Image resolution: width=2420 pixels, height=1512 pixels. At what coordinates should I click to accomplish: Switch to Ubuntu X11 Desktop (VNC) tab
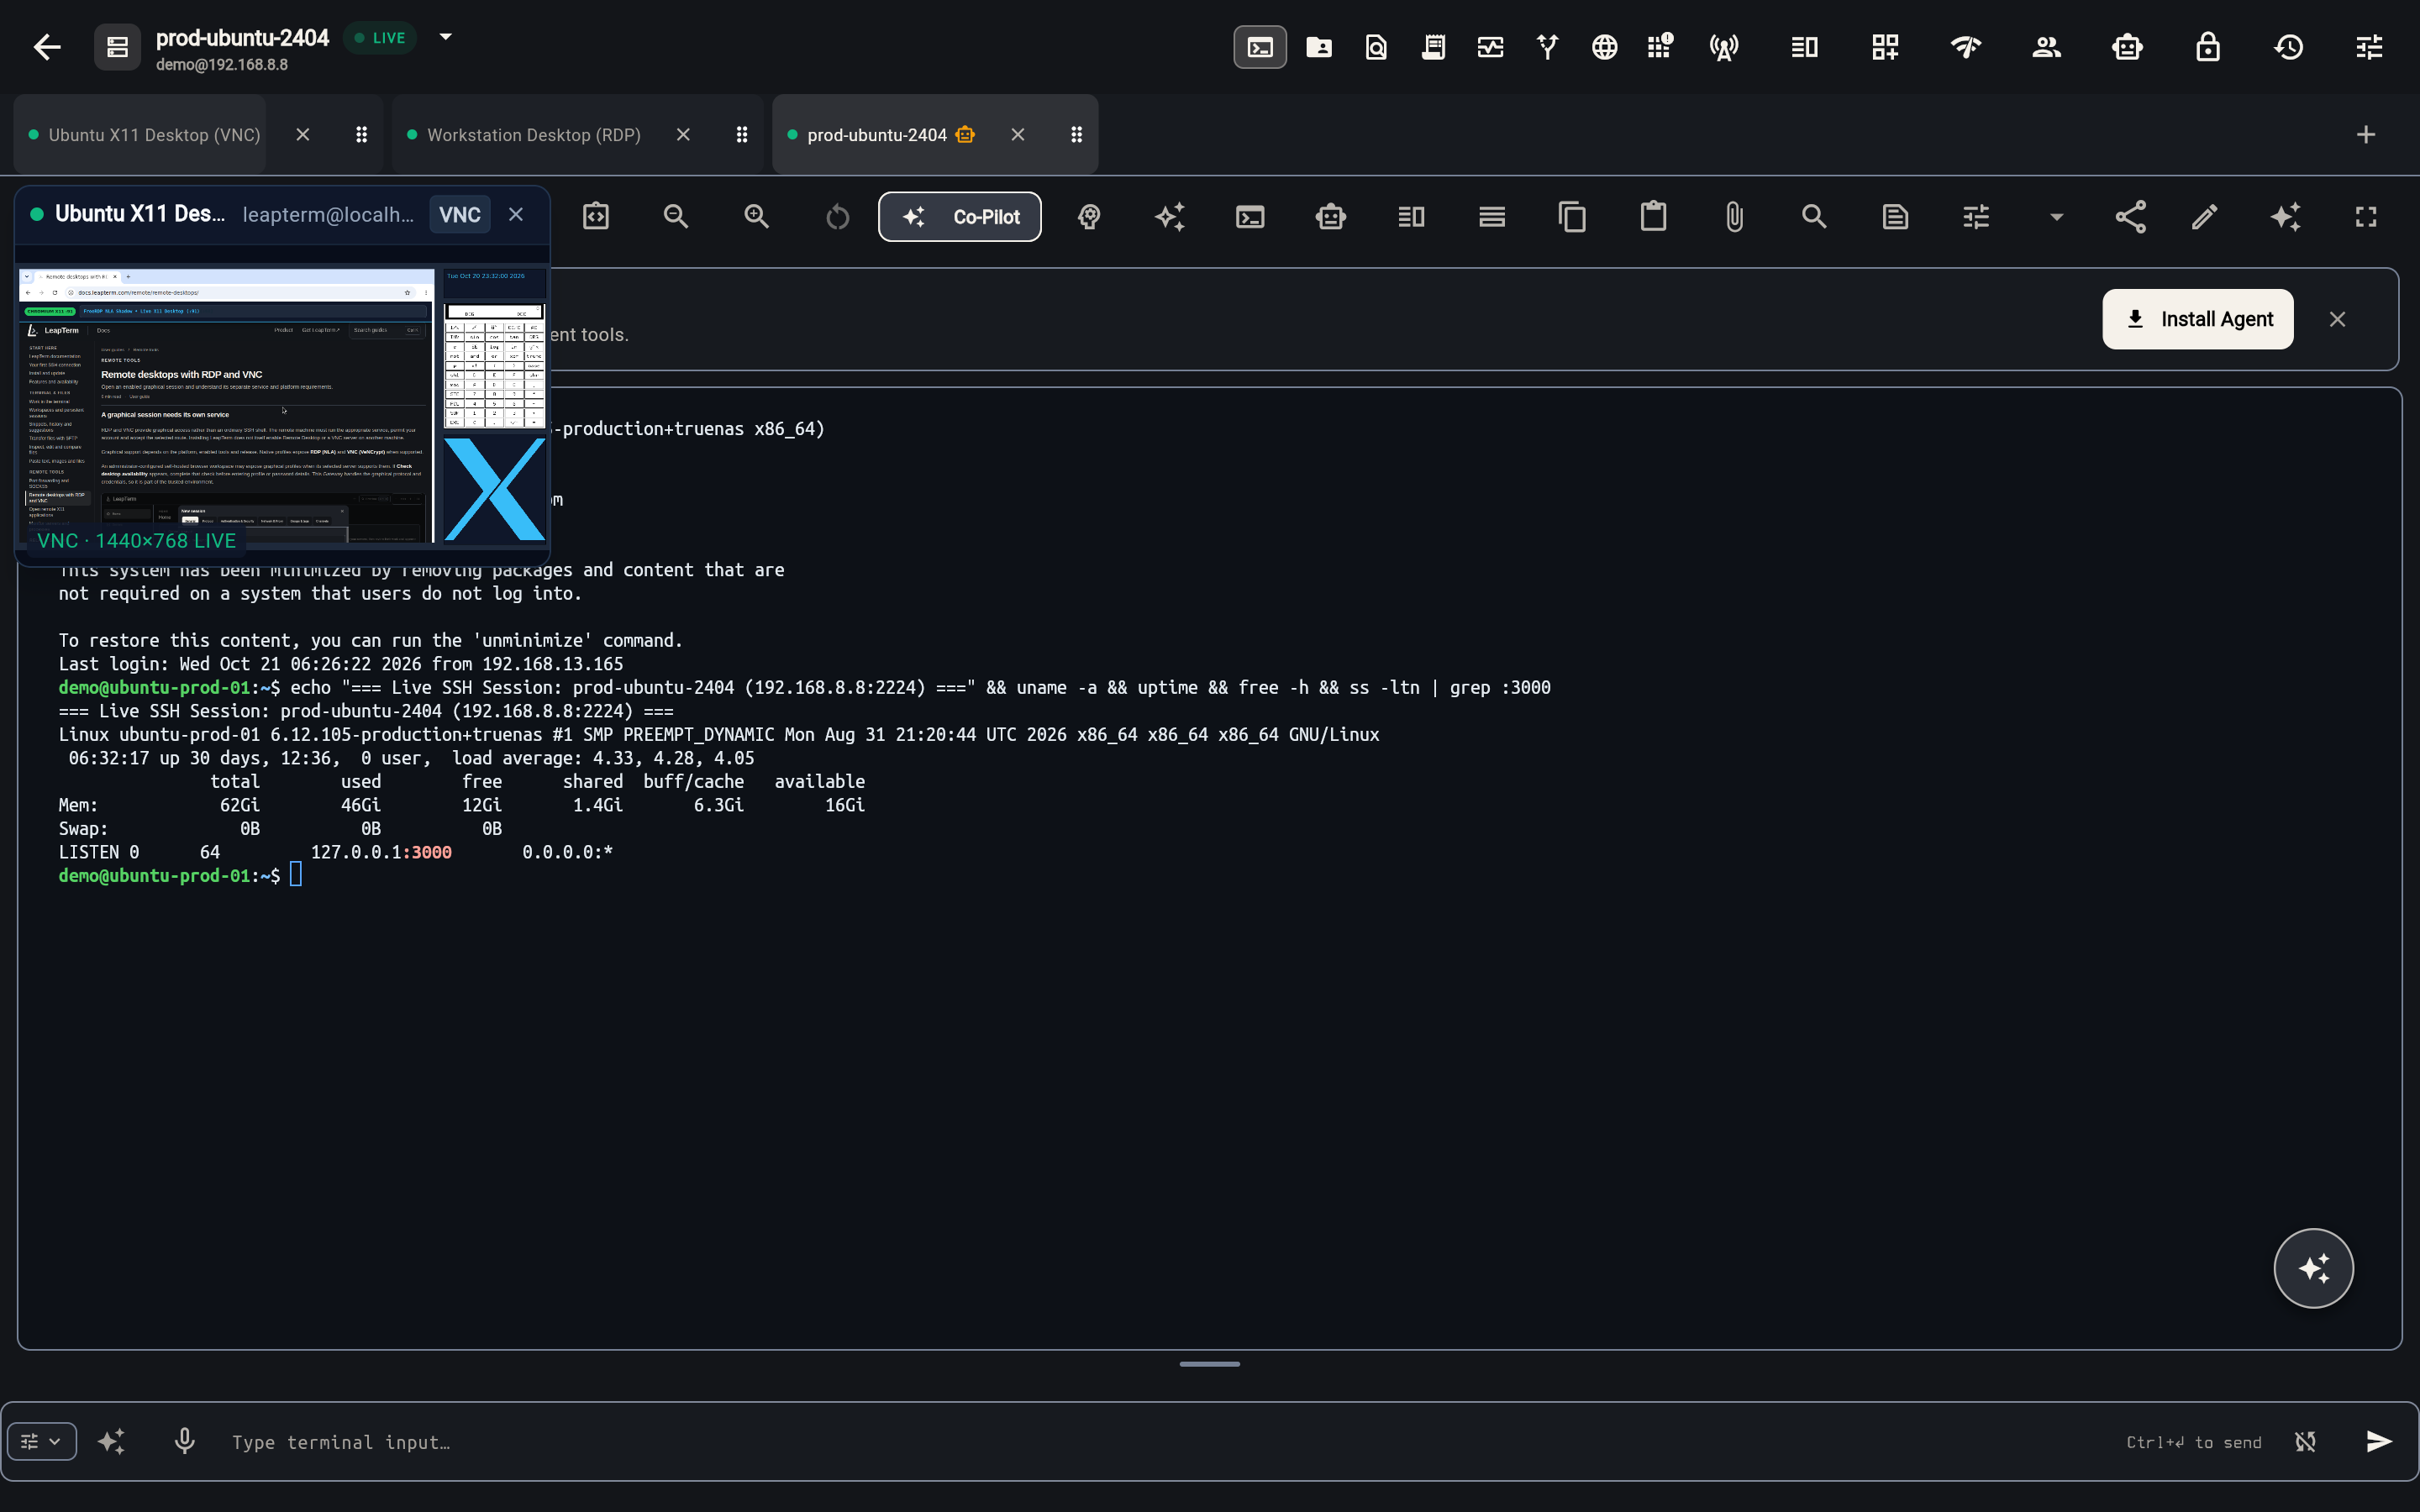coord(155,135)
